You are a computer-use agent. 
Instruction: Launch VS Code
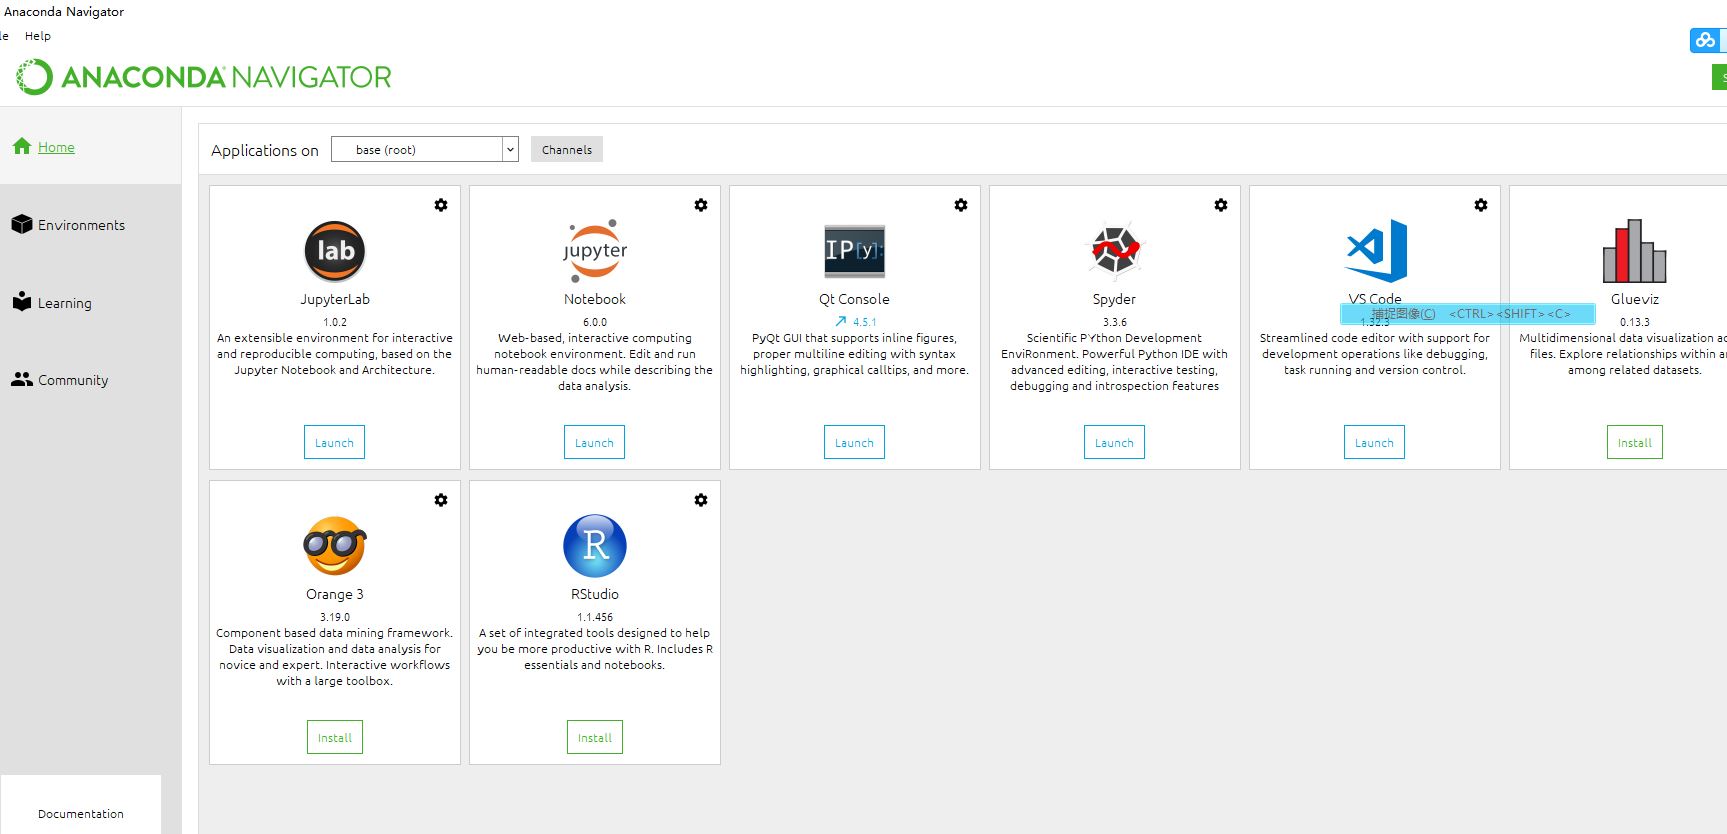point(1374,442)
